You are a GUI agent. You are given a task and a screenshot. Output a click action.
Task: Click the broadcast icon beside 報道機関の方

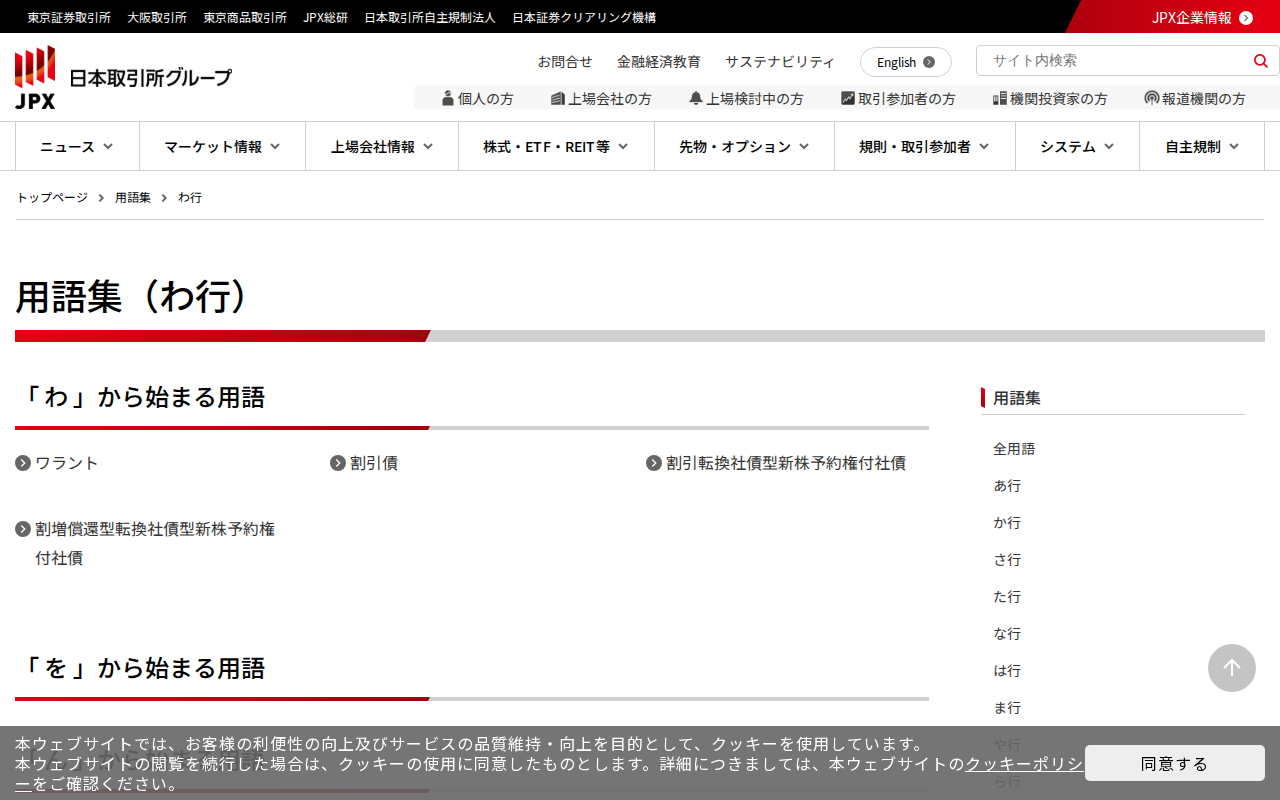pos(1152,98)
